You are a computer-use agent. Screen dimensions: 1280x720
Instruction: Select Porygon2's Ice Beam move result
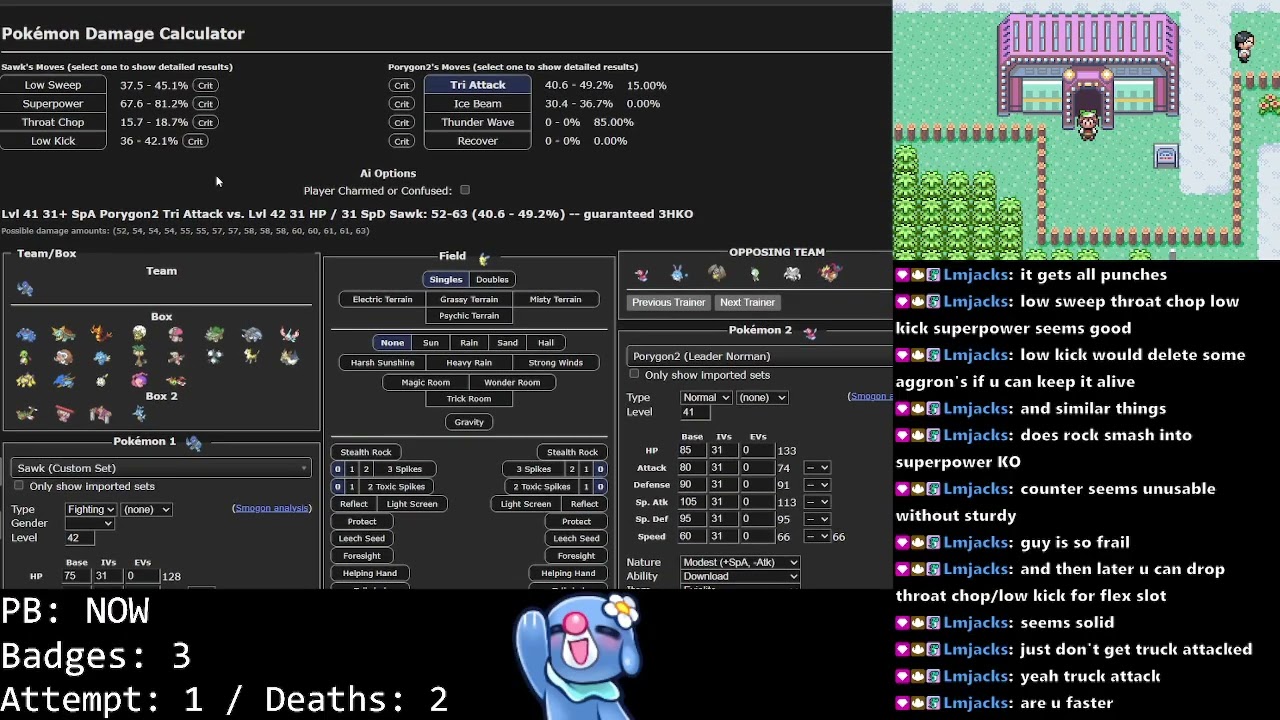pyautogui.click(x=478, y=104)
